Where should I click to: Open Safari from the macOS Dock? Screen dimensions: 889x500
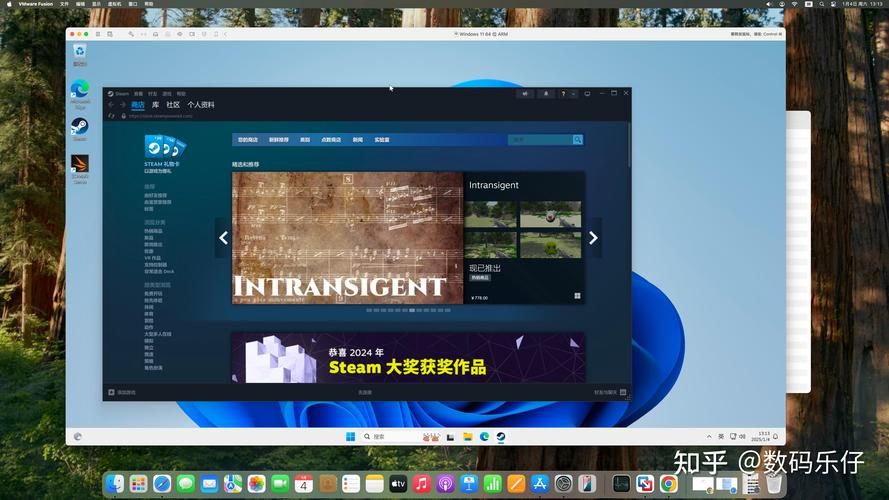point(162,484)
